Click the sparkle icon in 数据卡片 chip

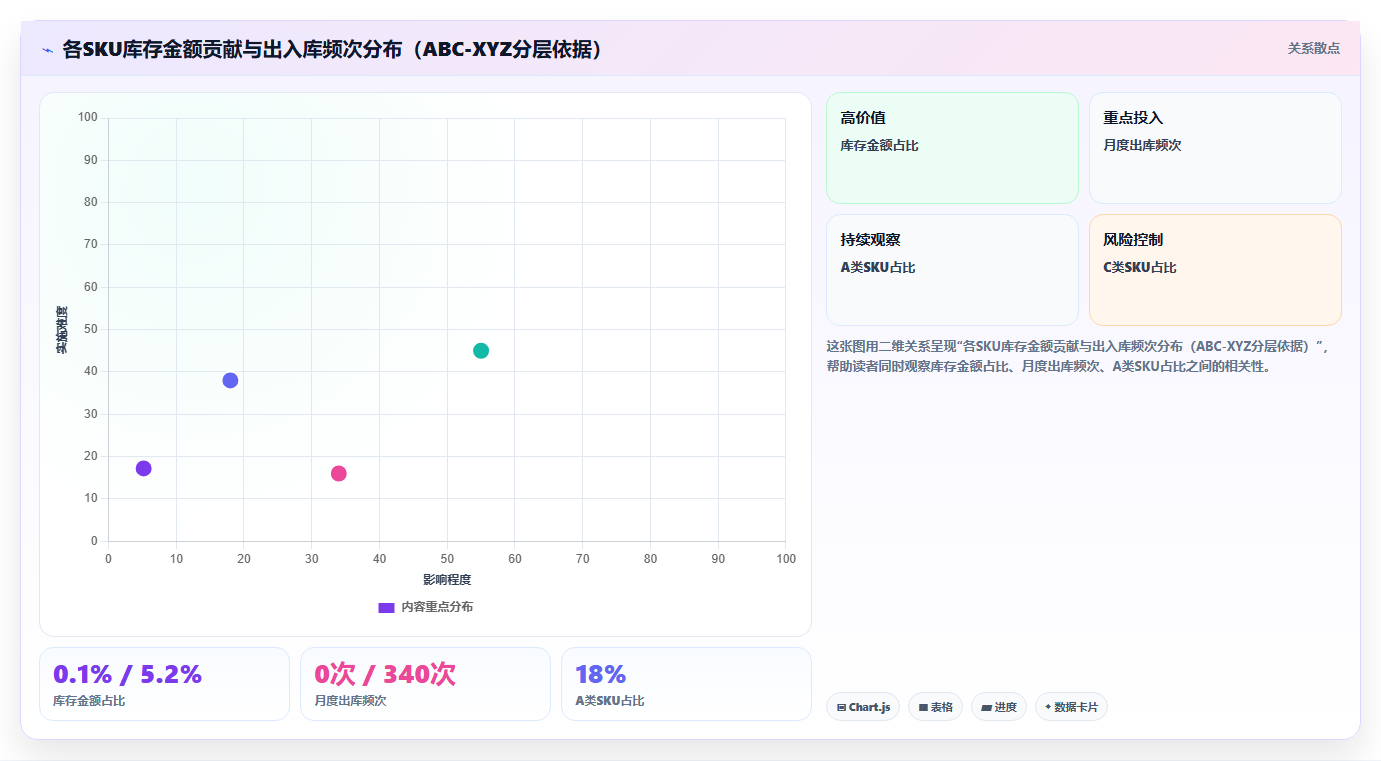click(1048, 706)
